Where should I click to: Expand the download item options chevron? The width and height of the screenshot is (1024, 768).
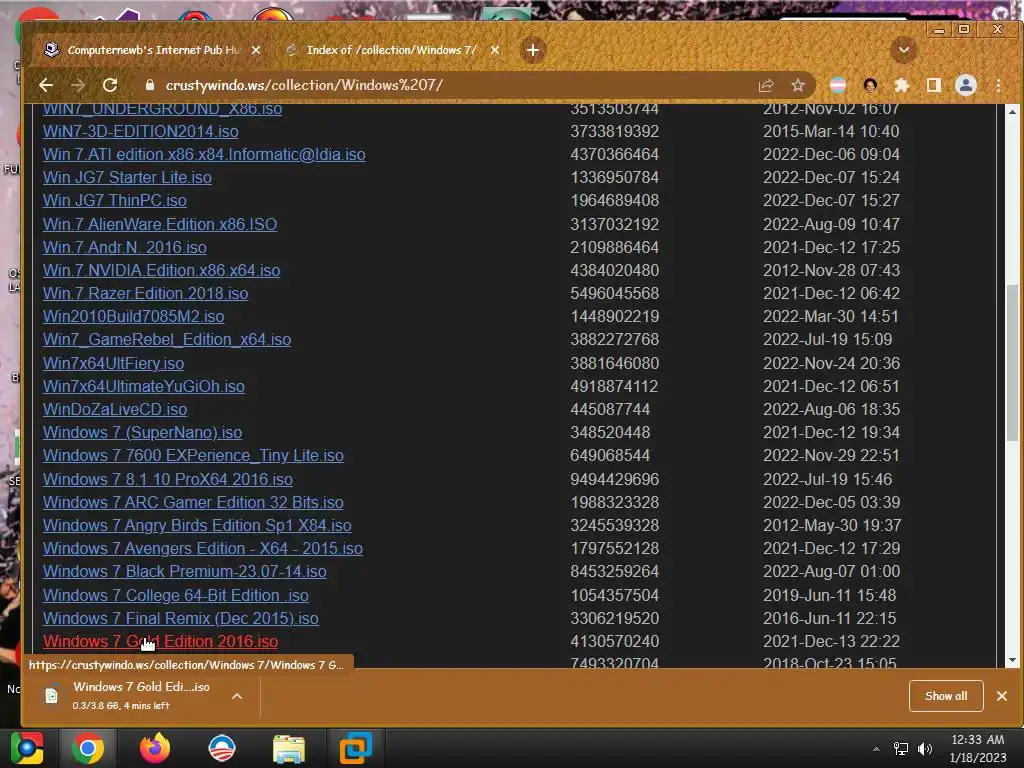pos(237,696)
